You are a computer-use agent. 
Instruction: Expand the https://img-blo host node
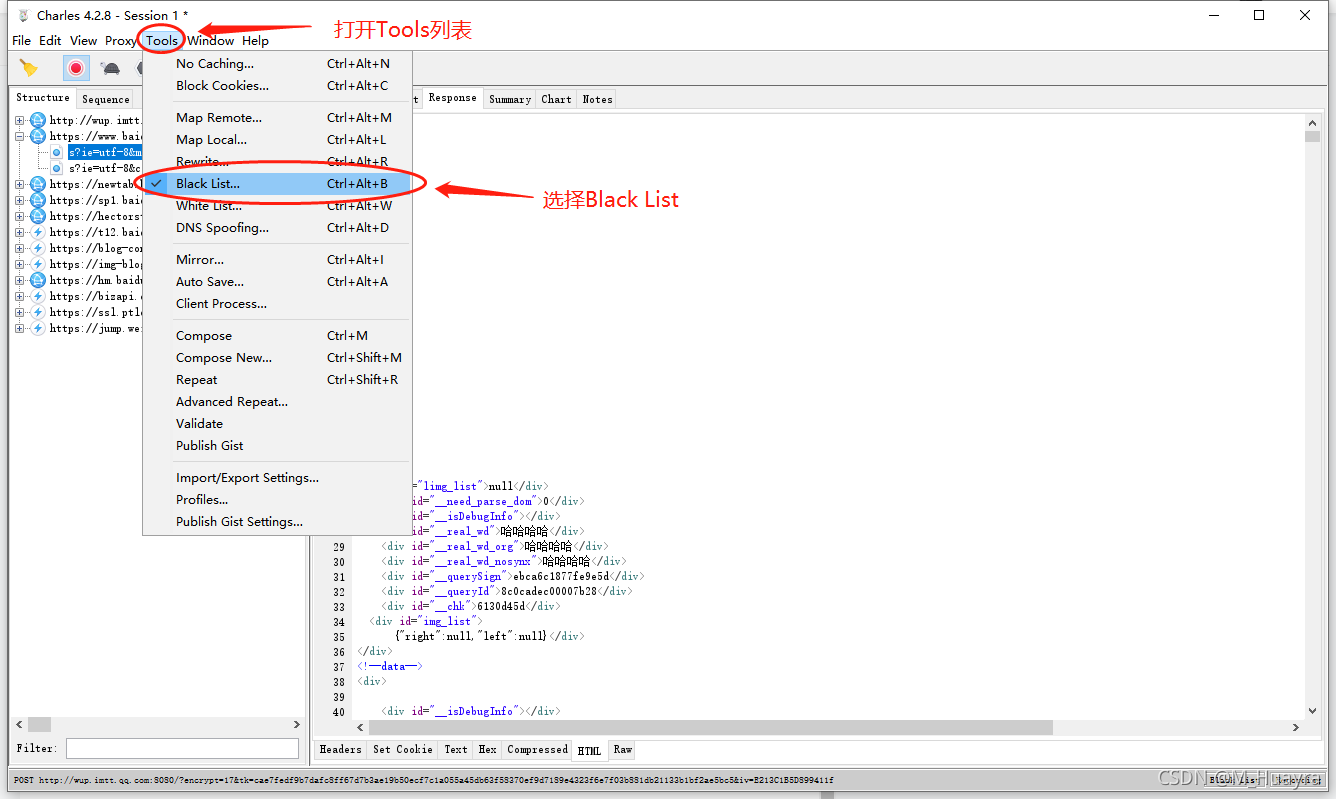(20, 264)
